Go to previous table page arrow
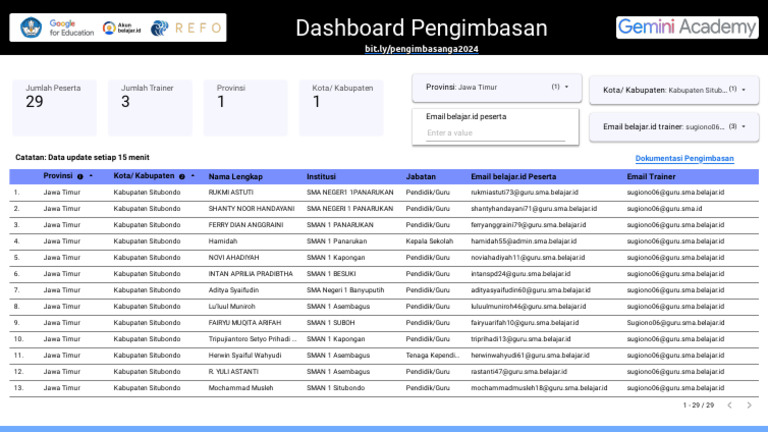The width and height of the screenshot is (768, 432). (729, 405)
